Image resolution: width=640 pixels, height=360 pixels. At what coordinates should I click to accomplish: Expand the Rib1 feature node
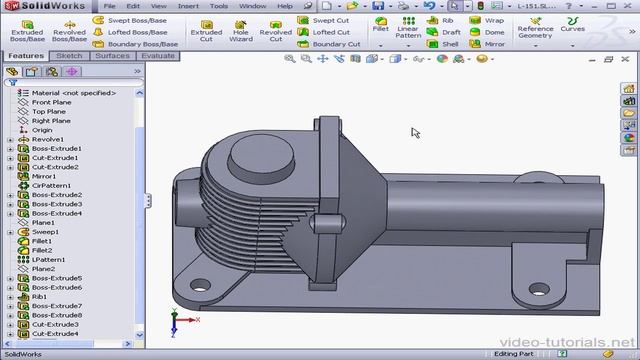click(x=10, y=297)
